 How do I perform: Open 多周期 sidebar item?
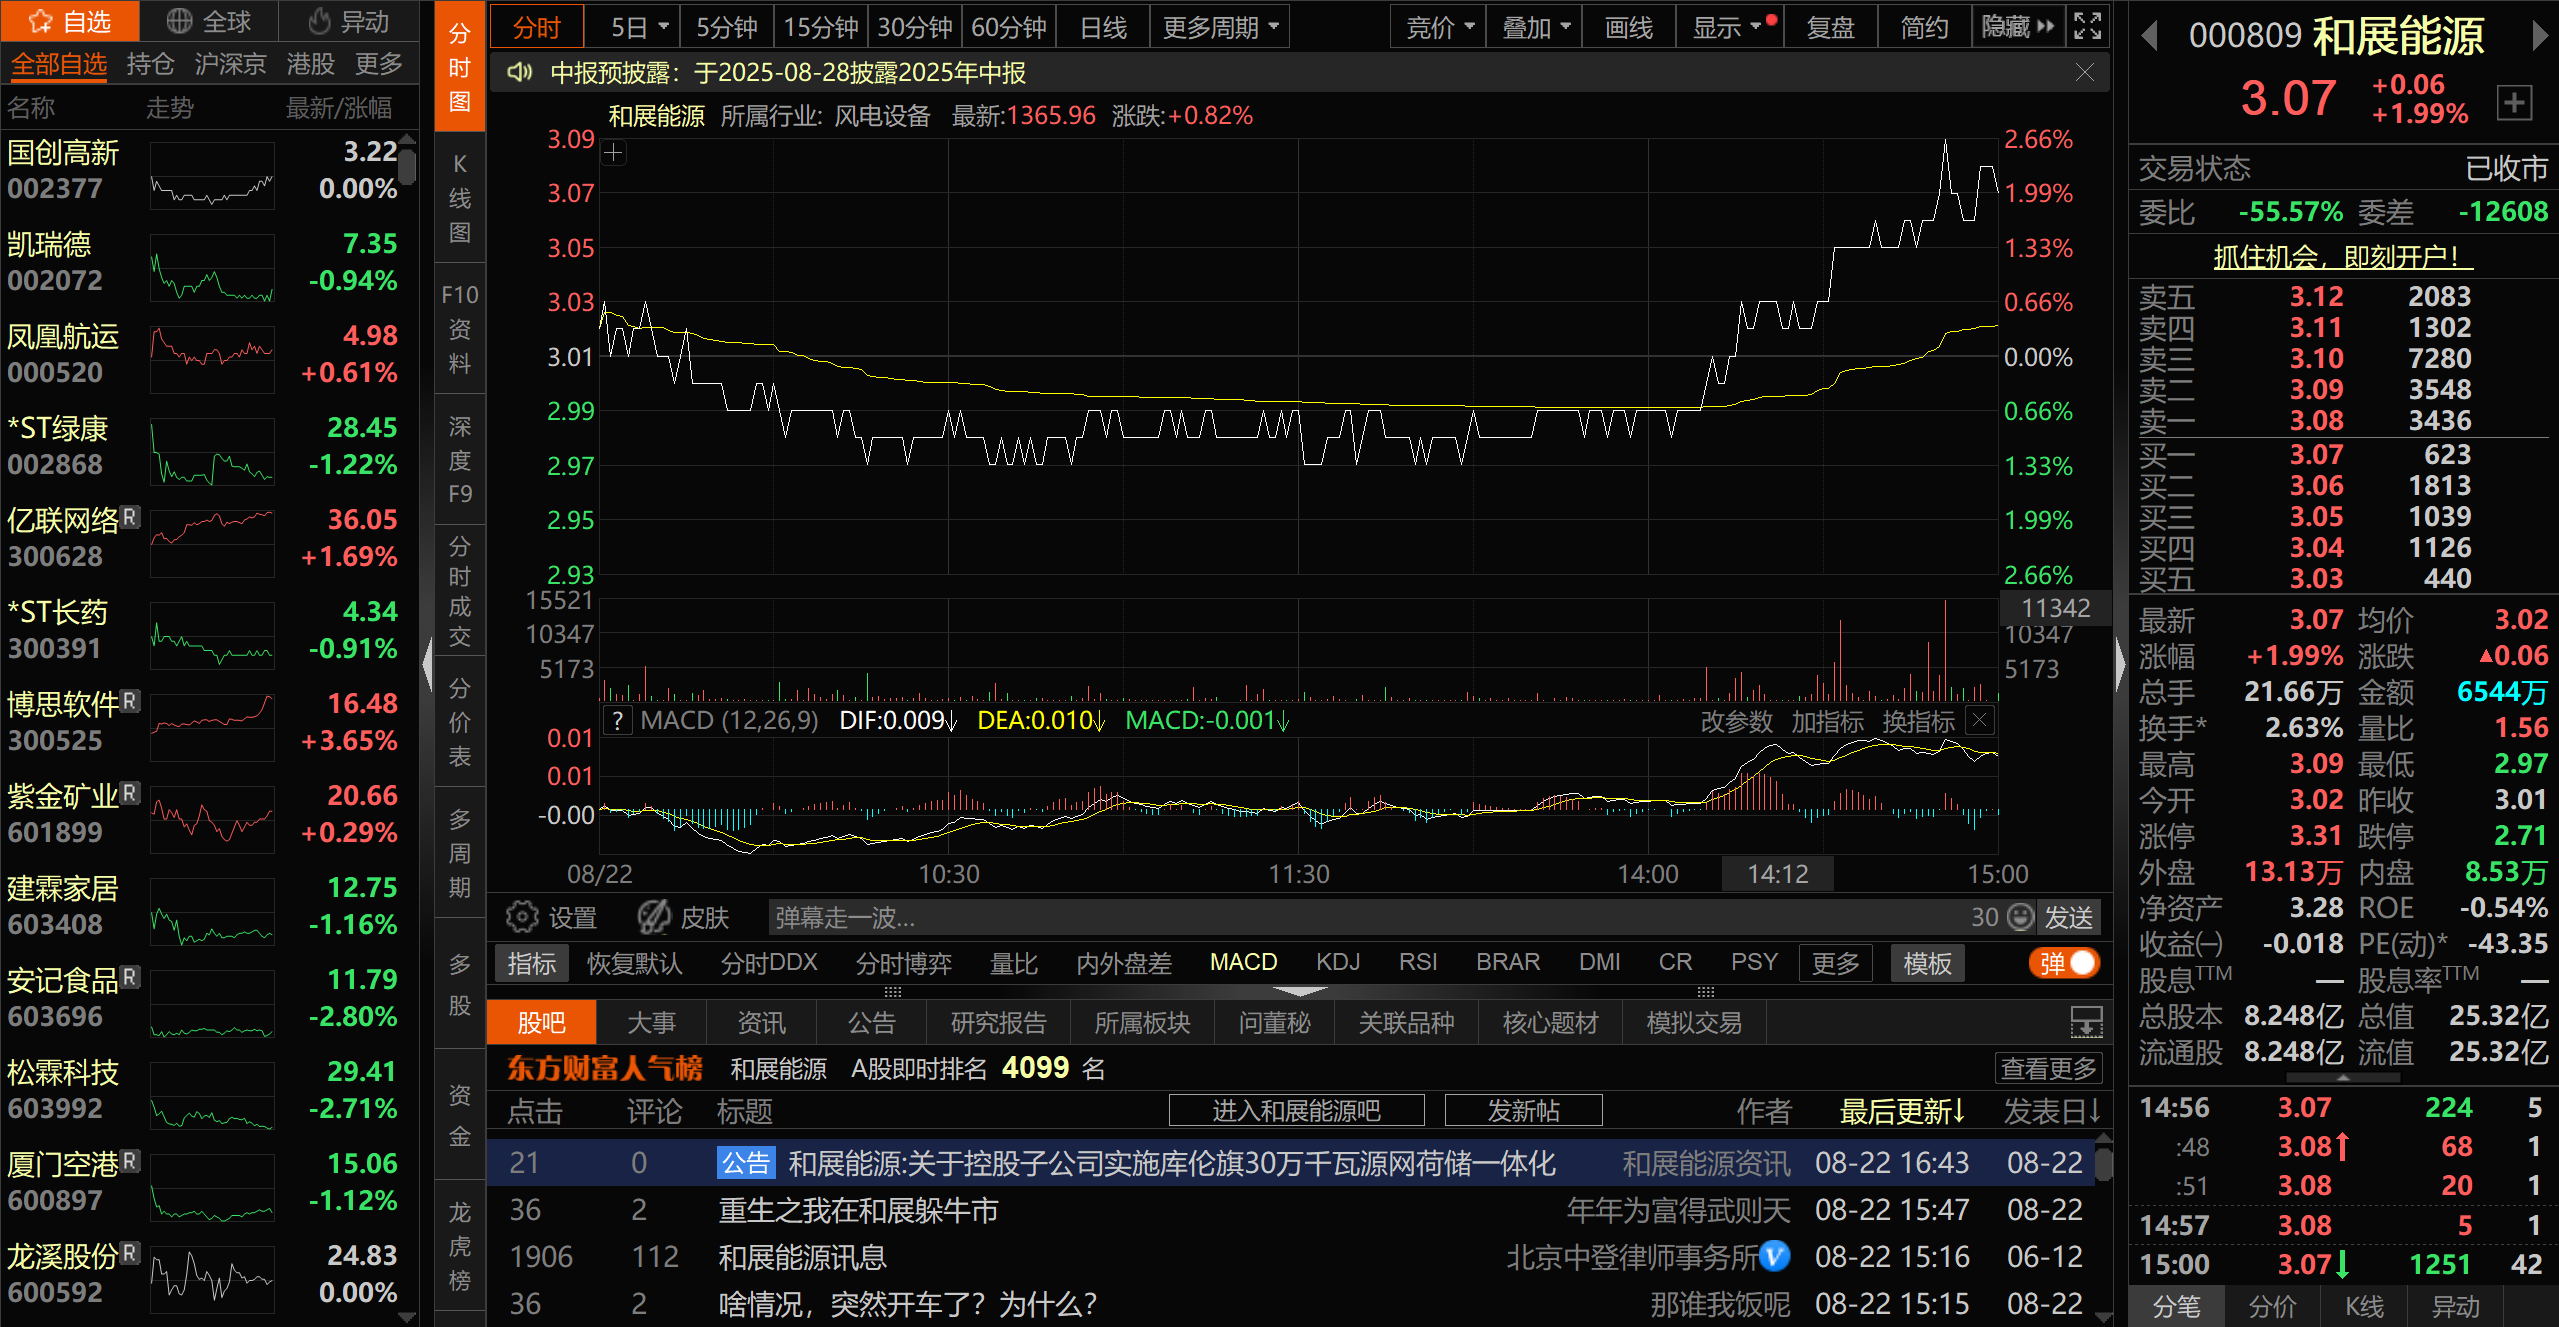click(460, 853)
